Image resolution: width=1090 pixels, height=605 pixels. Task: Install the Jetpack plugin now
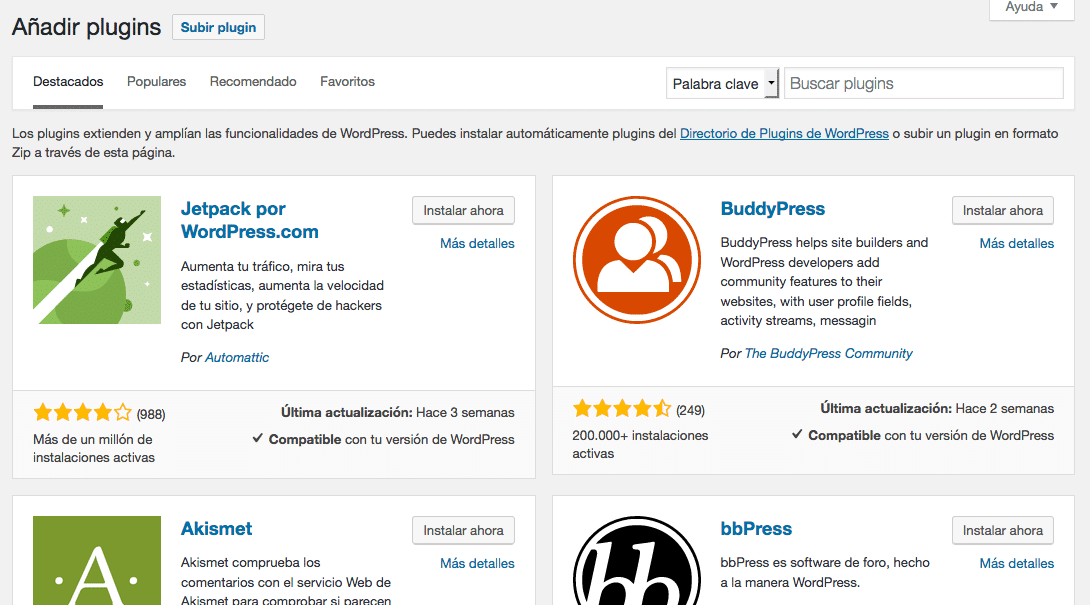(x=463, y=211)
